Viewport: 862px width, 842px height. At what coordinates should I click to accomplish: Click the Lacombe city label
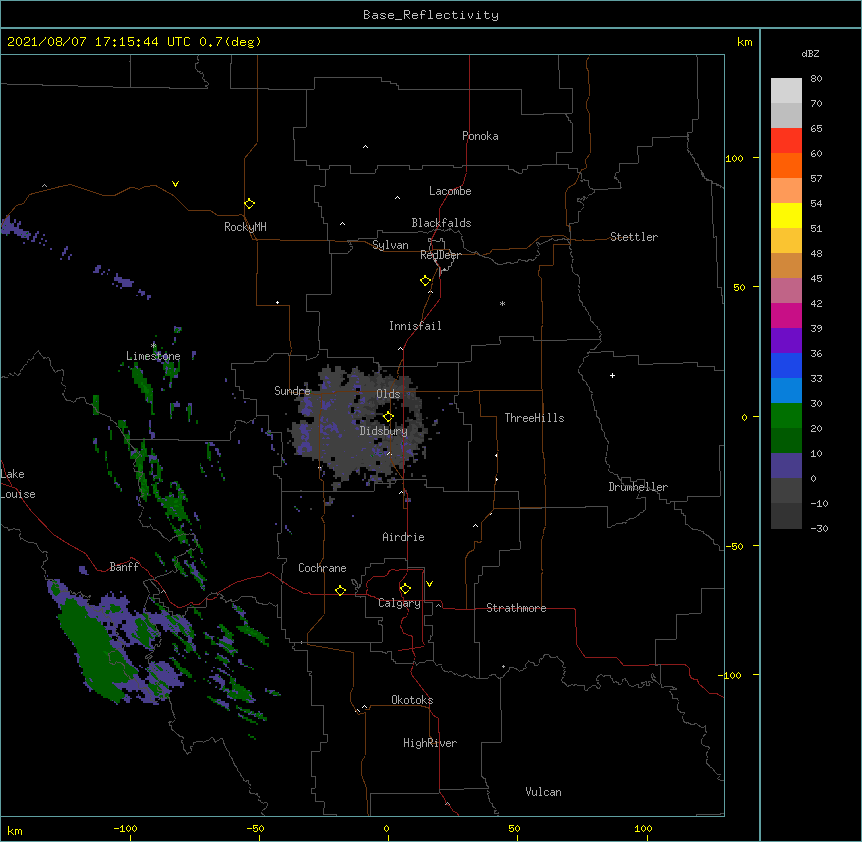450,191
